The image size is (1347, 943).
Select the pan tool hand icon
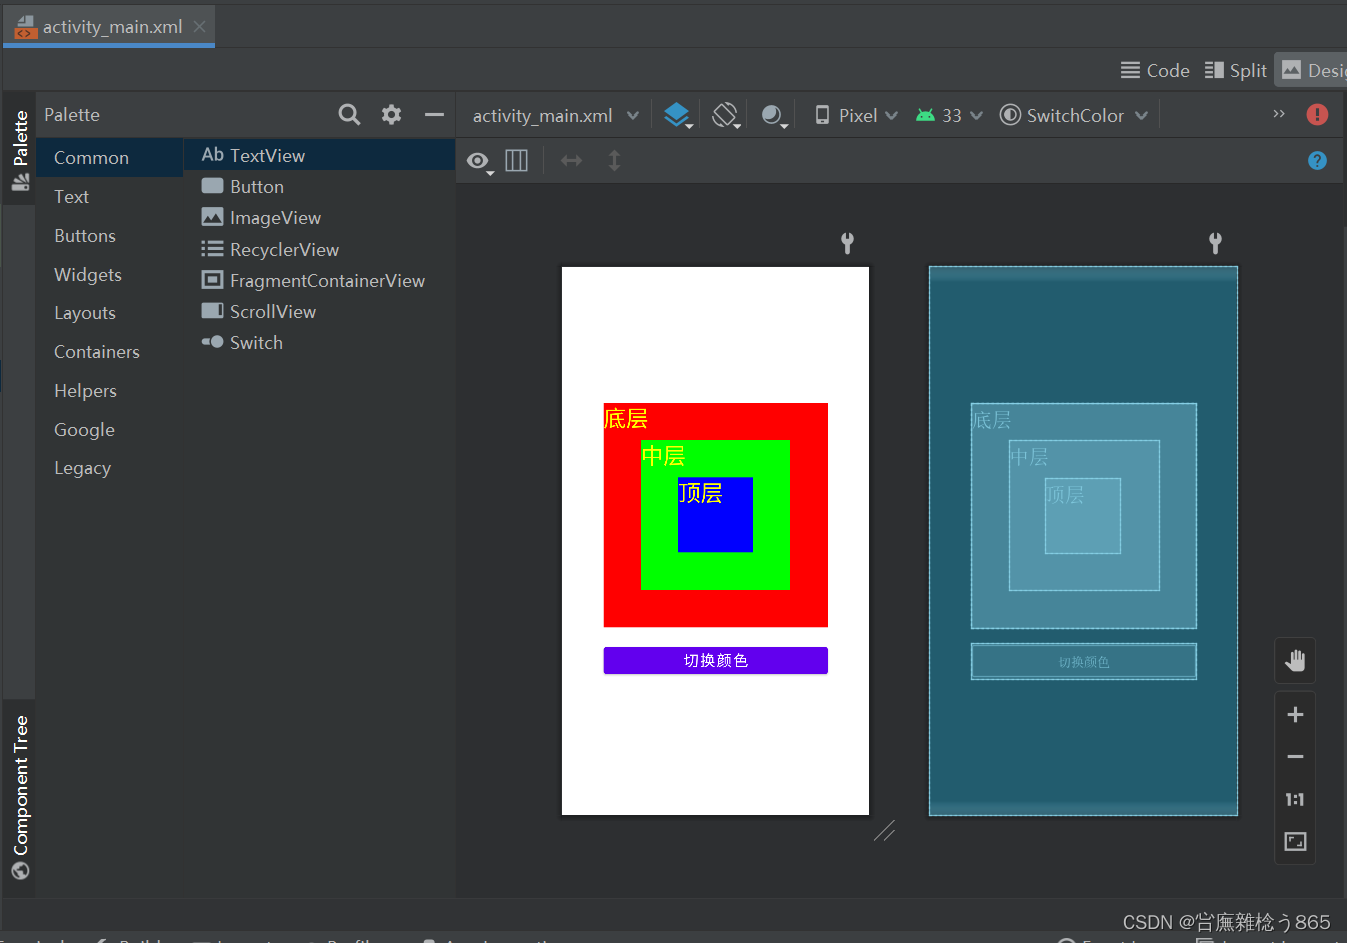pos(1294,660)
